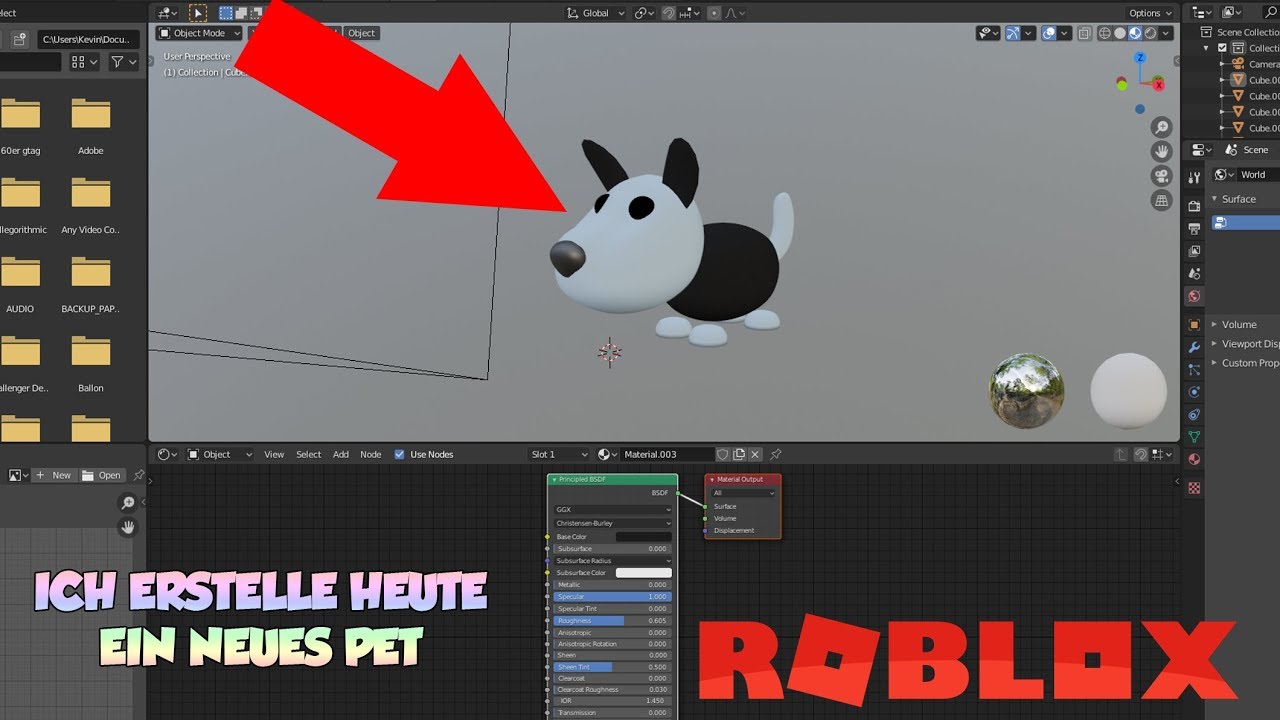Image resolution: width=1280 pixels, height=720 pixels.
Task: Click the file browser pan hand icon
Action: pyautogui.click(x=128, y=526)
